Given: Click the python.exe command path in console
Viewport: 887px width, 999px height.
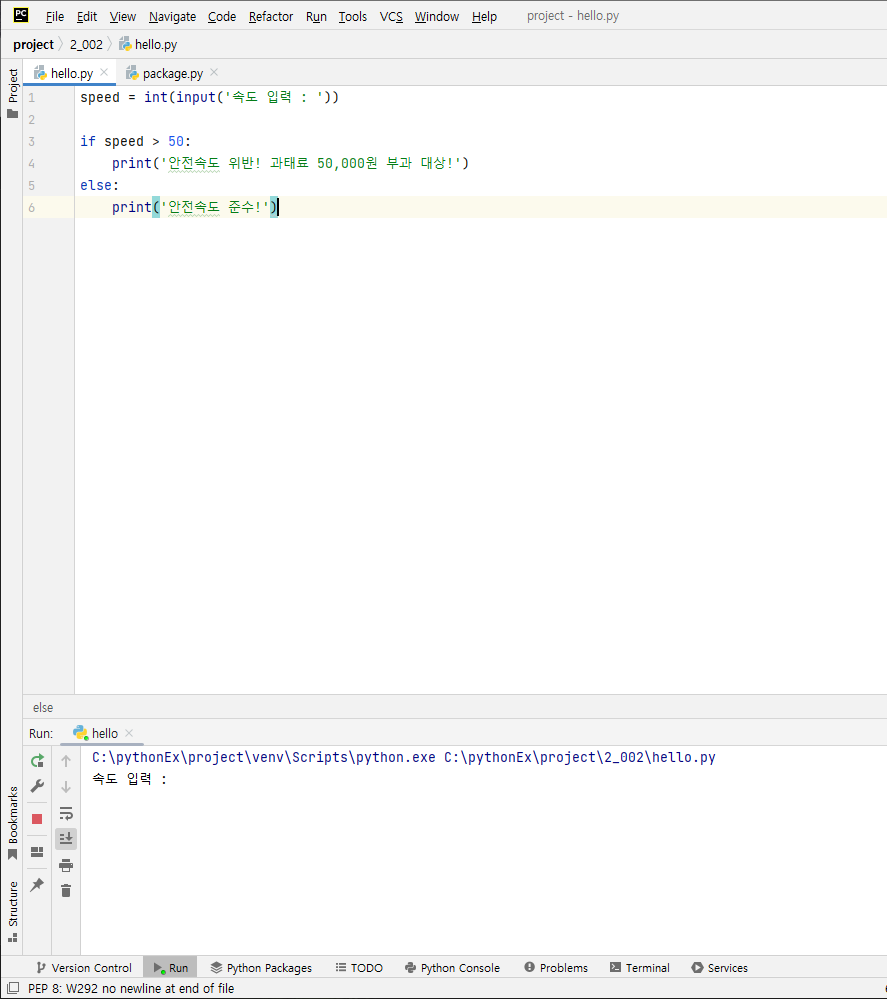Looking at the screenshot, I should pyautogui.click(x=264, y=758).
